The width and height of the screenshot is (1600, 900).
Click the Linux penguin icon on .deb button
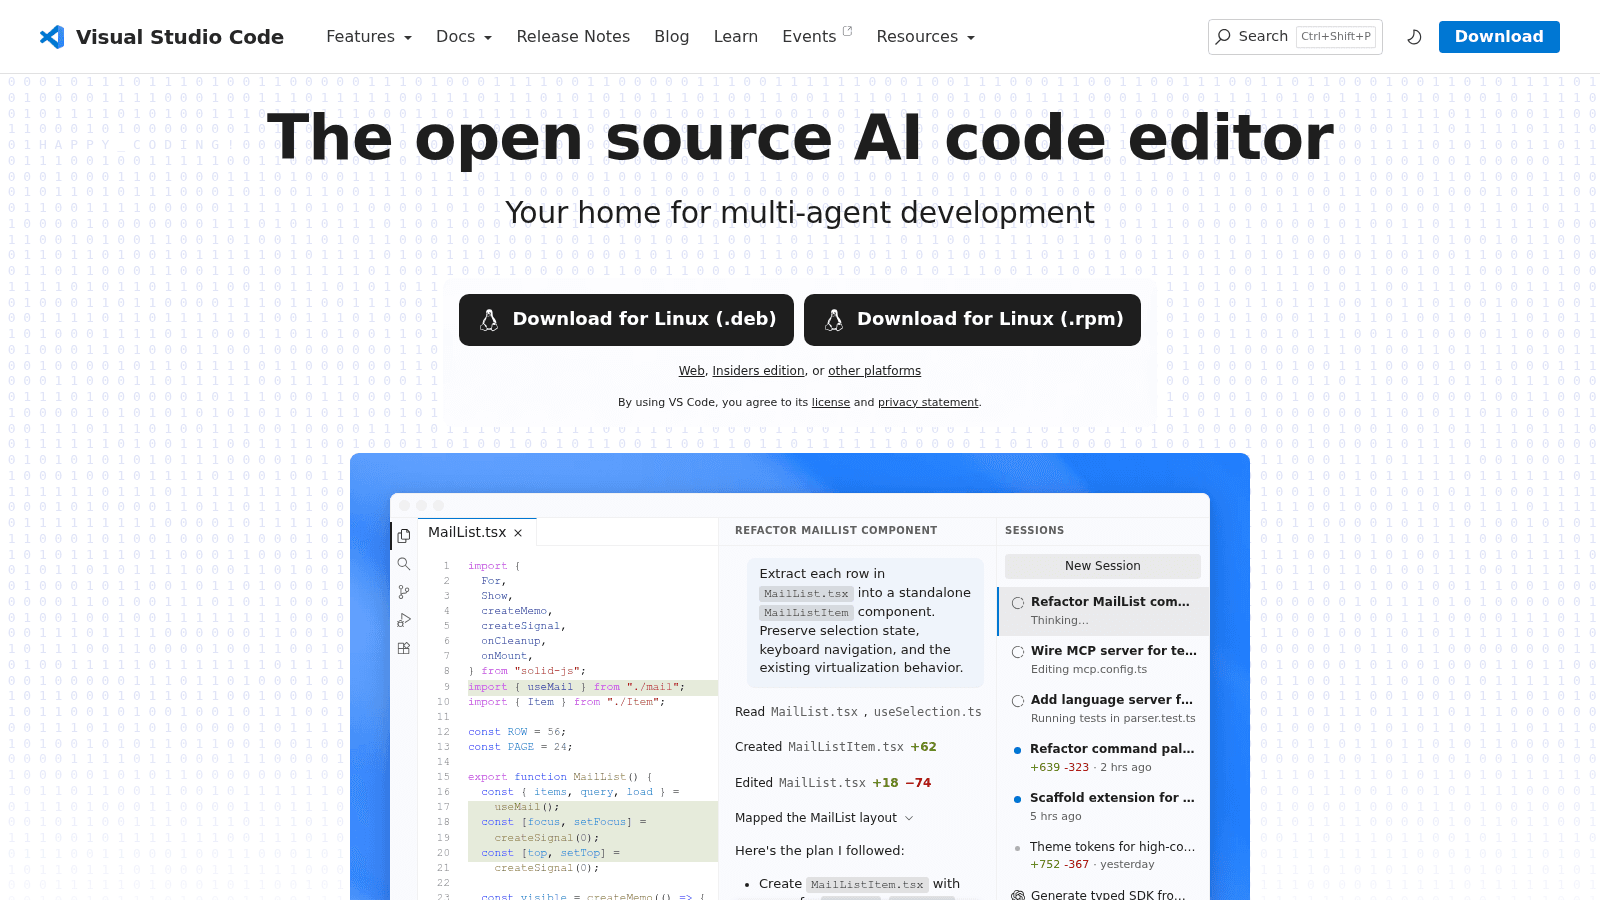(489, 320)
